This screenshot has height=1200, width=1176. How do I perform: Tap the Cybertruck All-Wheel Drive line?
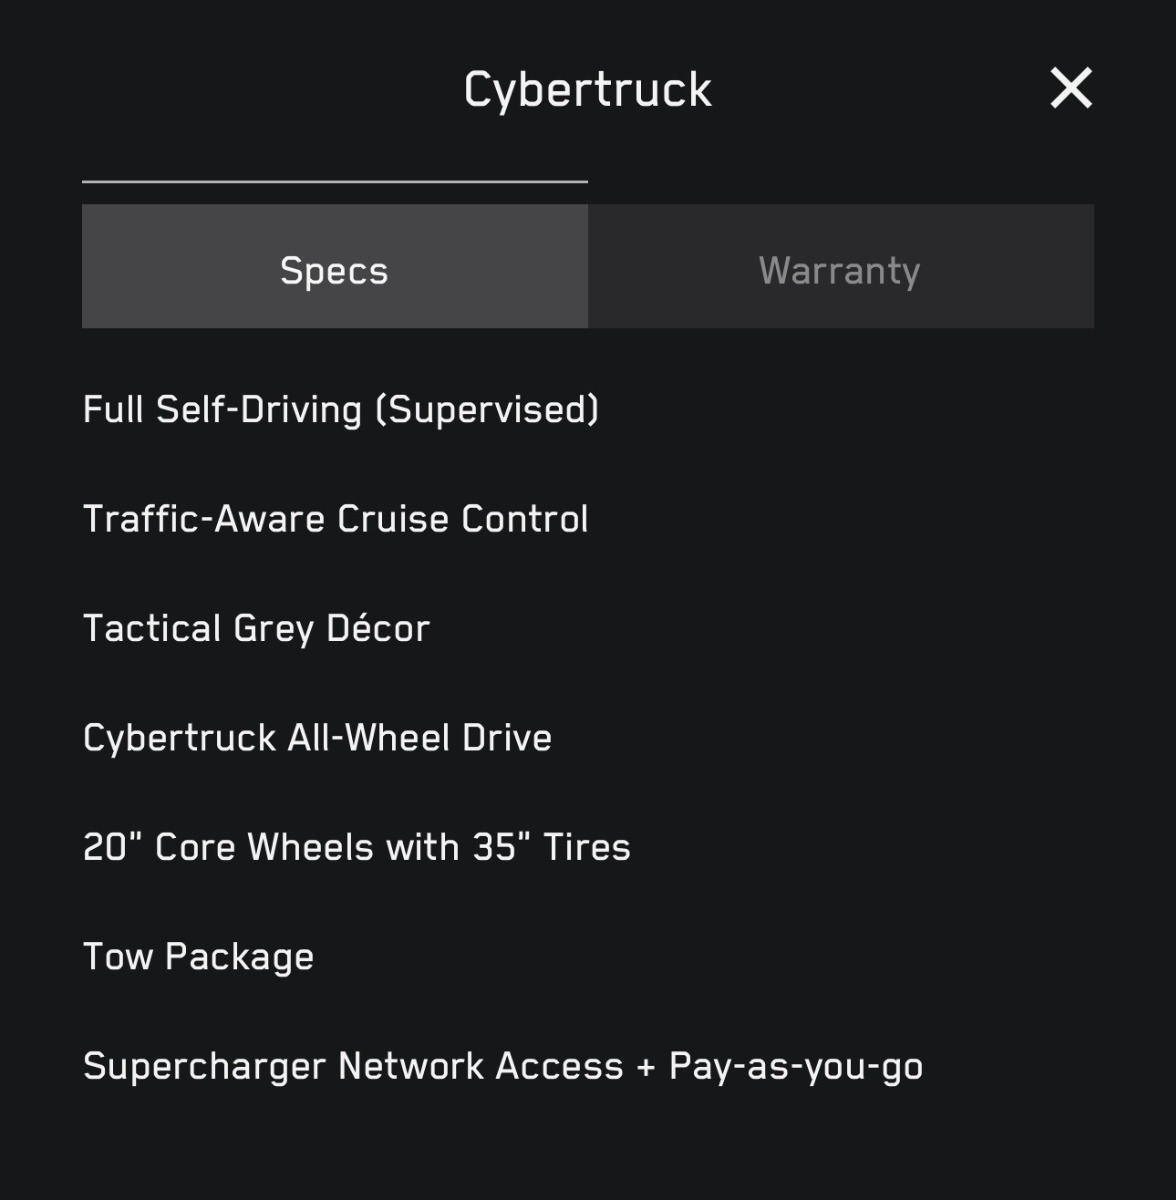coord(317,738)
